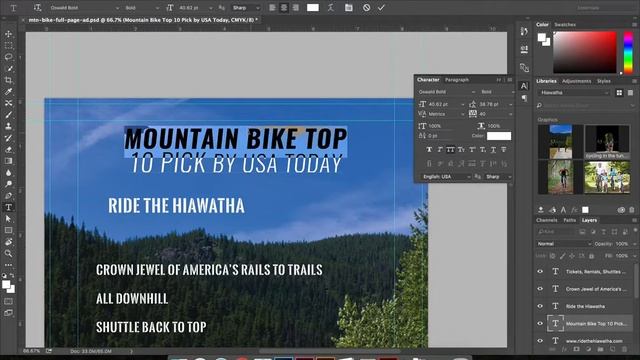Toggle Character and Paragraph panels button
This screenshot has width=640, height=360.
349,7
